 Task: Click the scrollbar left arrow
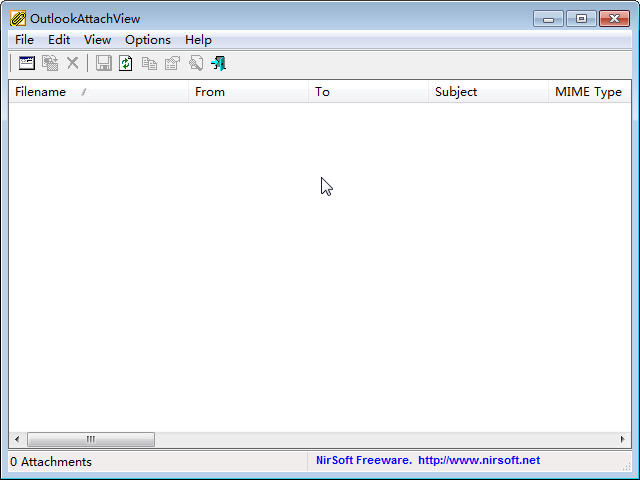pyautogui.click(x=17, y=440)
